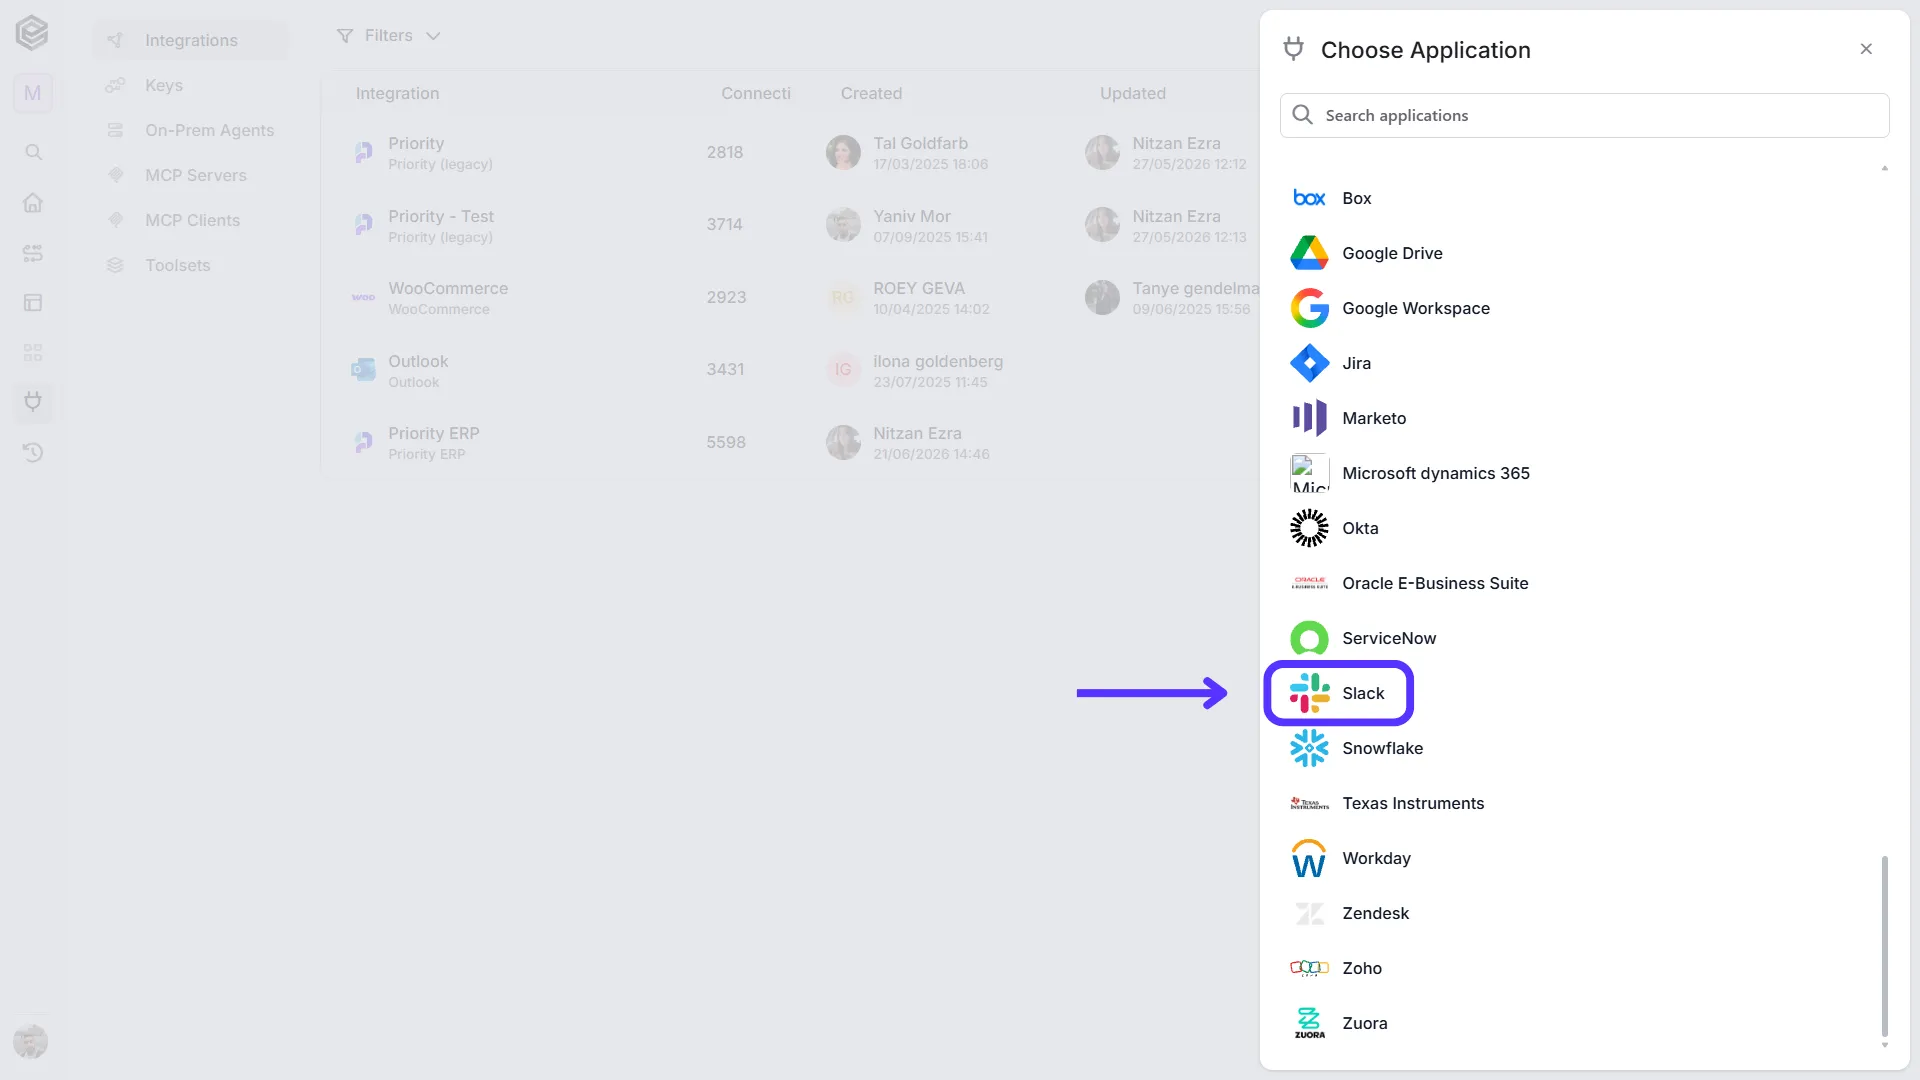The height and width of the screenshot is (1080, 1920).
Task: Open Toolsets section
Action: (x=190, y=265)
